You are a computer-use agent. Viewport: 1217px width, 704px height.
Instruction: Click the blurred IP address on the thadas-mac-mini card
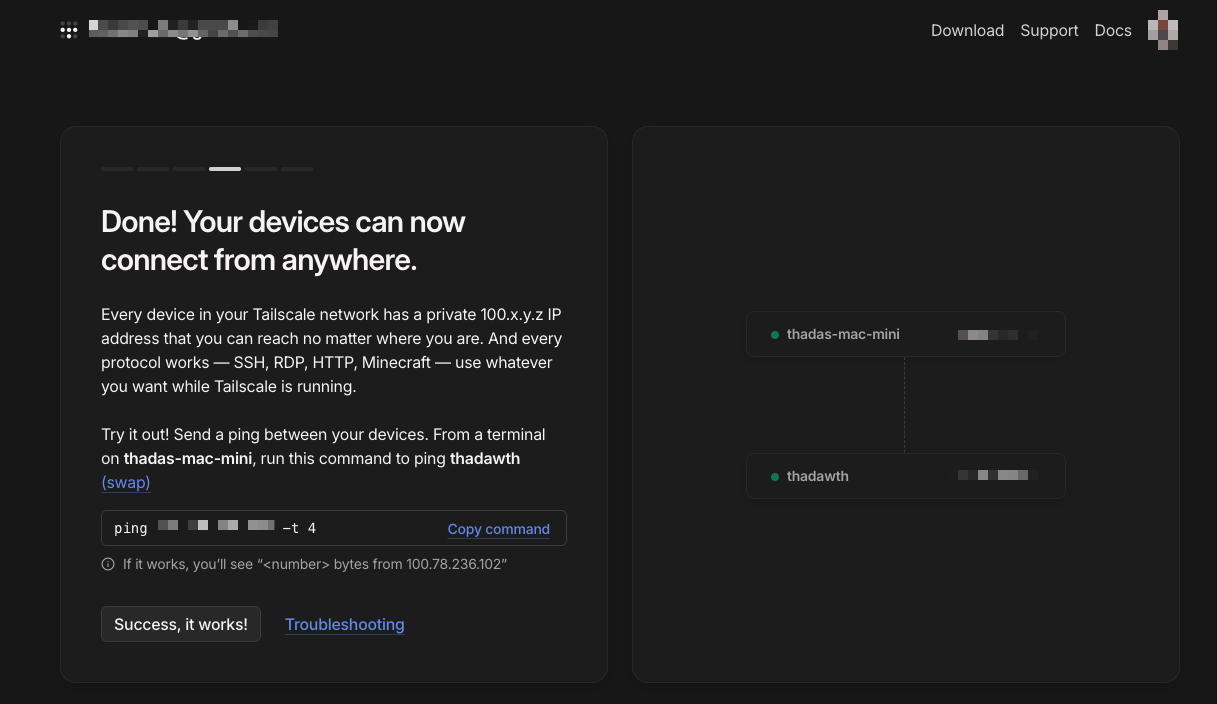997,335
